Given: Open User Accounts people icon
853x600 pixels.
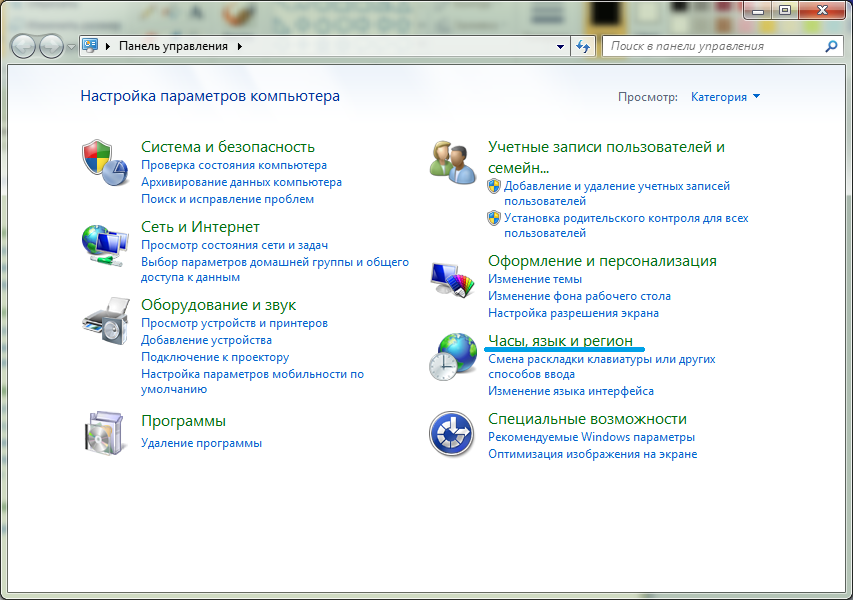Looking at the screenshot, I should click(453, 162).
